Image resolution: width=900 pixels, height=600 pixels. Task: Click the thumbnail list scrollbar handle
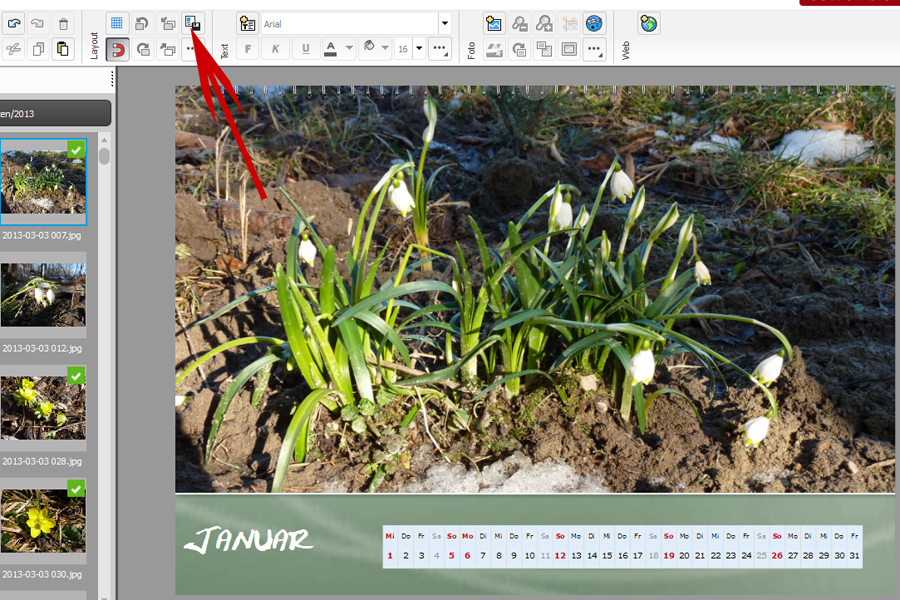[x=104, y=156]
